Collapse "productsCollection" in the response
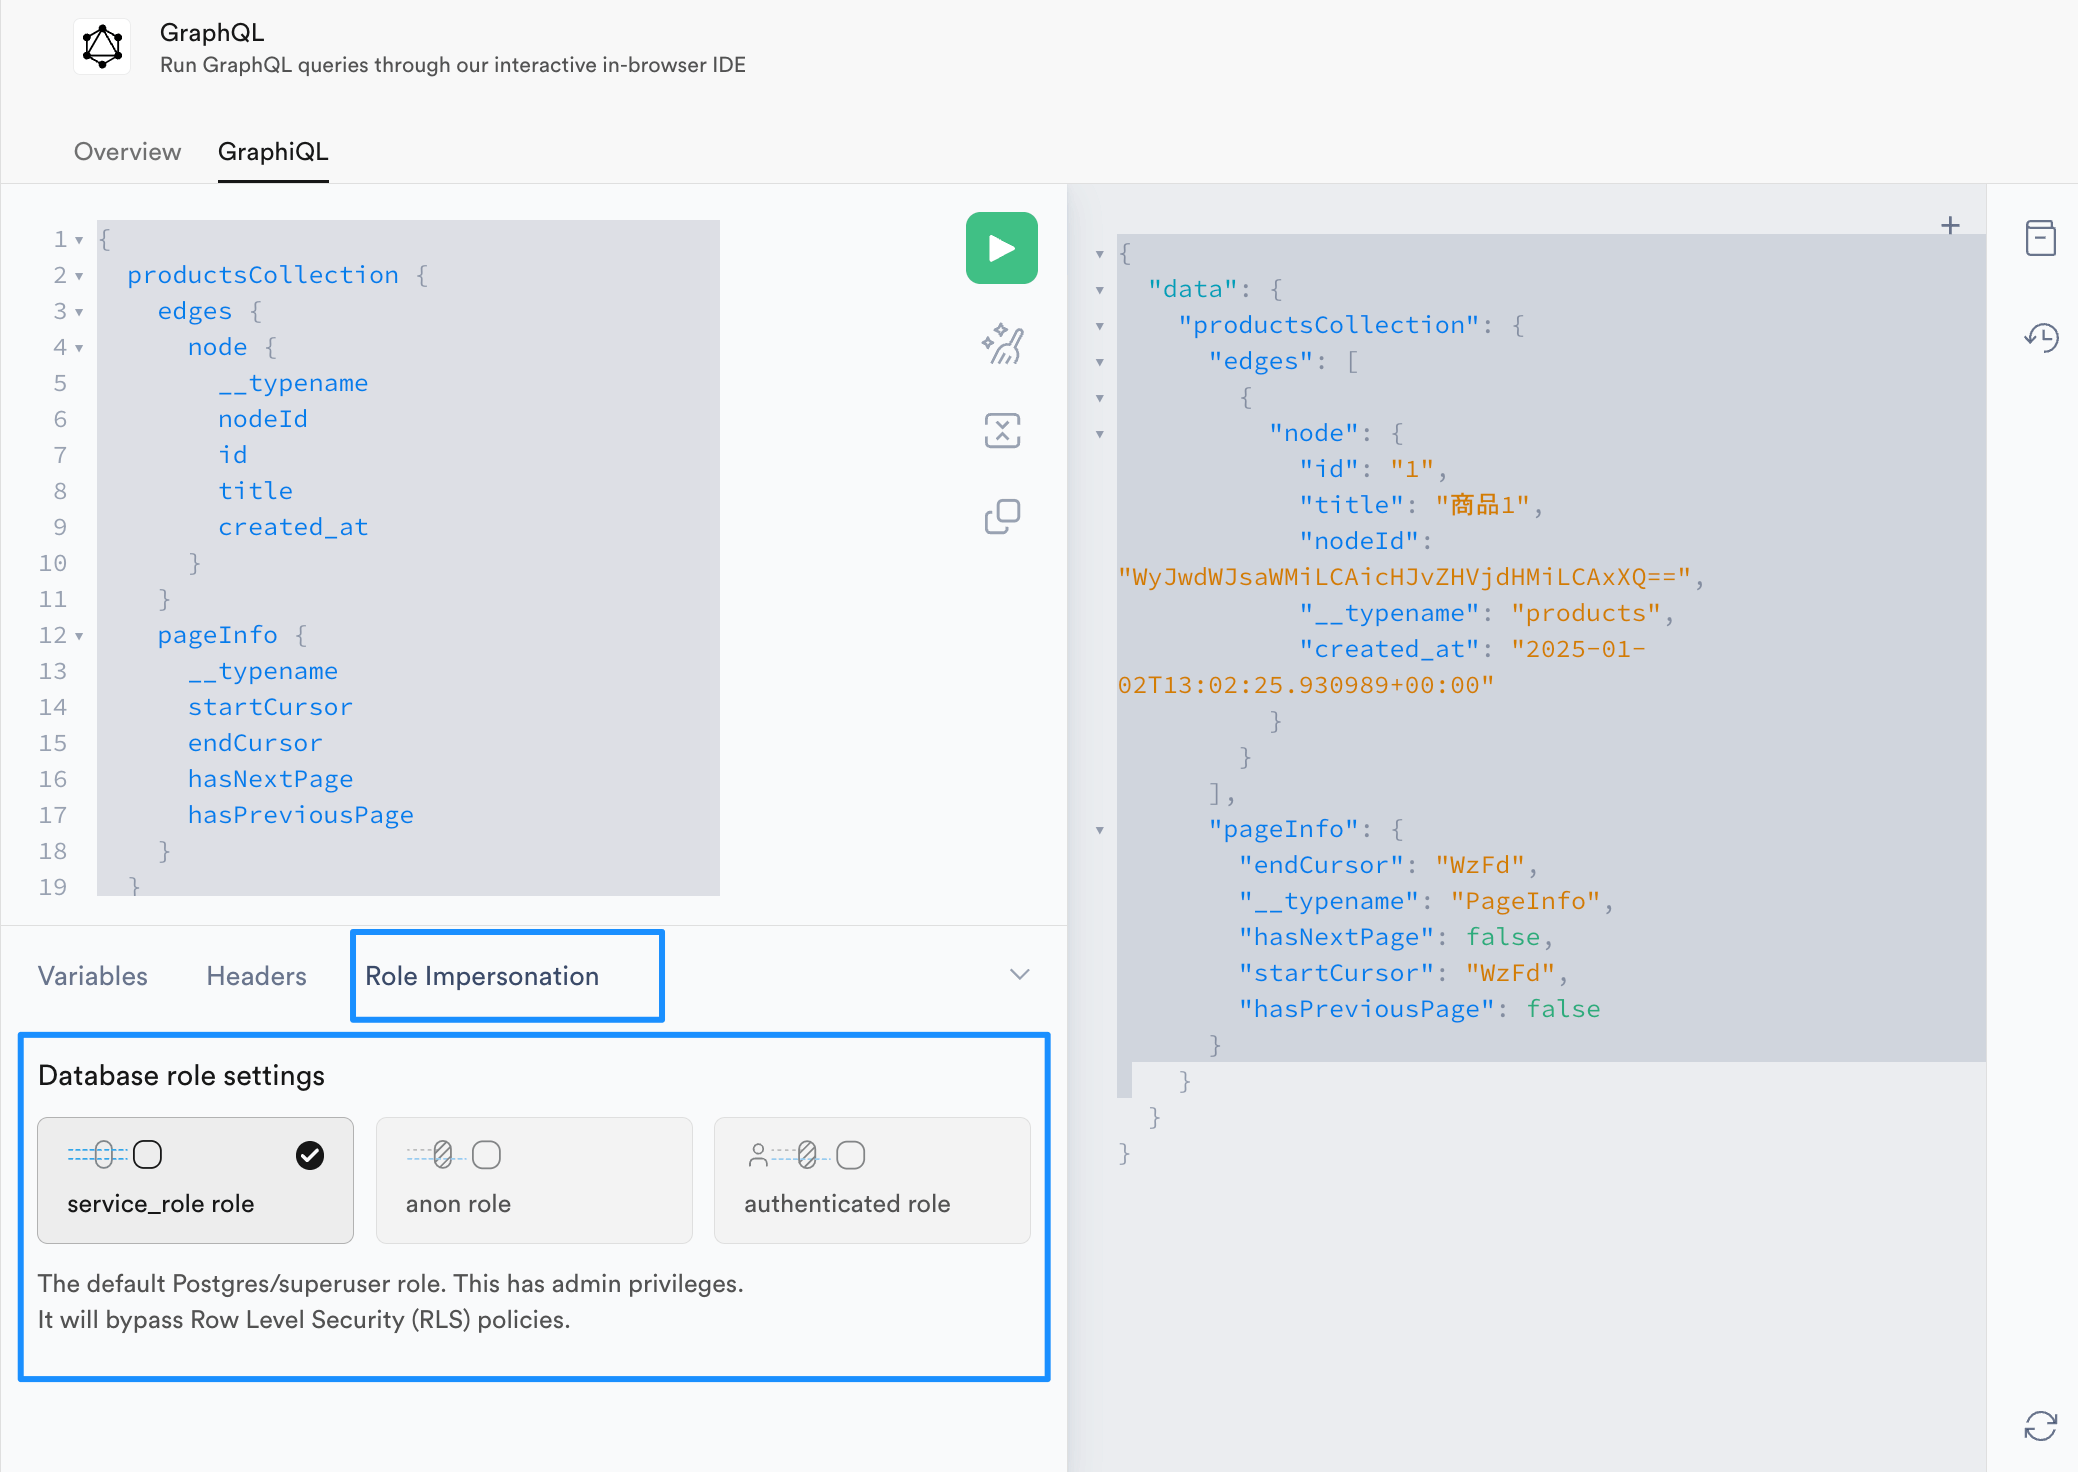2078x1472 pixels. (x=1100, y=326)
